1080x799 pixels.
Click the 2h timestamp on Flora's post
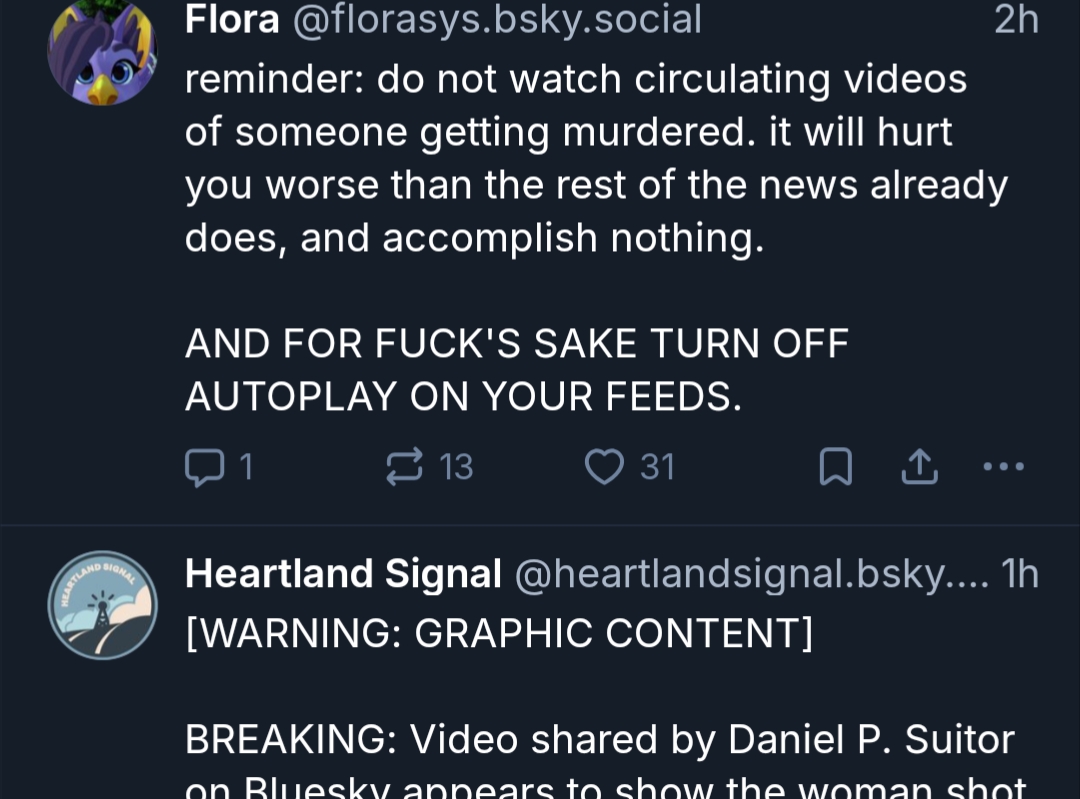(x=1016, y=20)
